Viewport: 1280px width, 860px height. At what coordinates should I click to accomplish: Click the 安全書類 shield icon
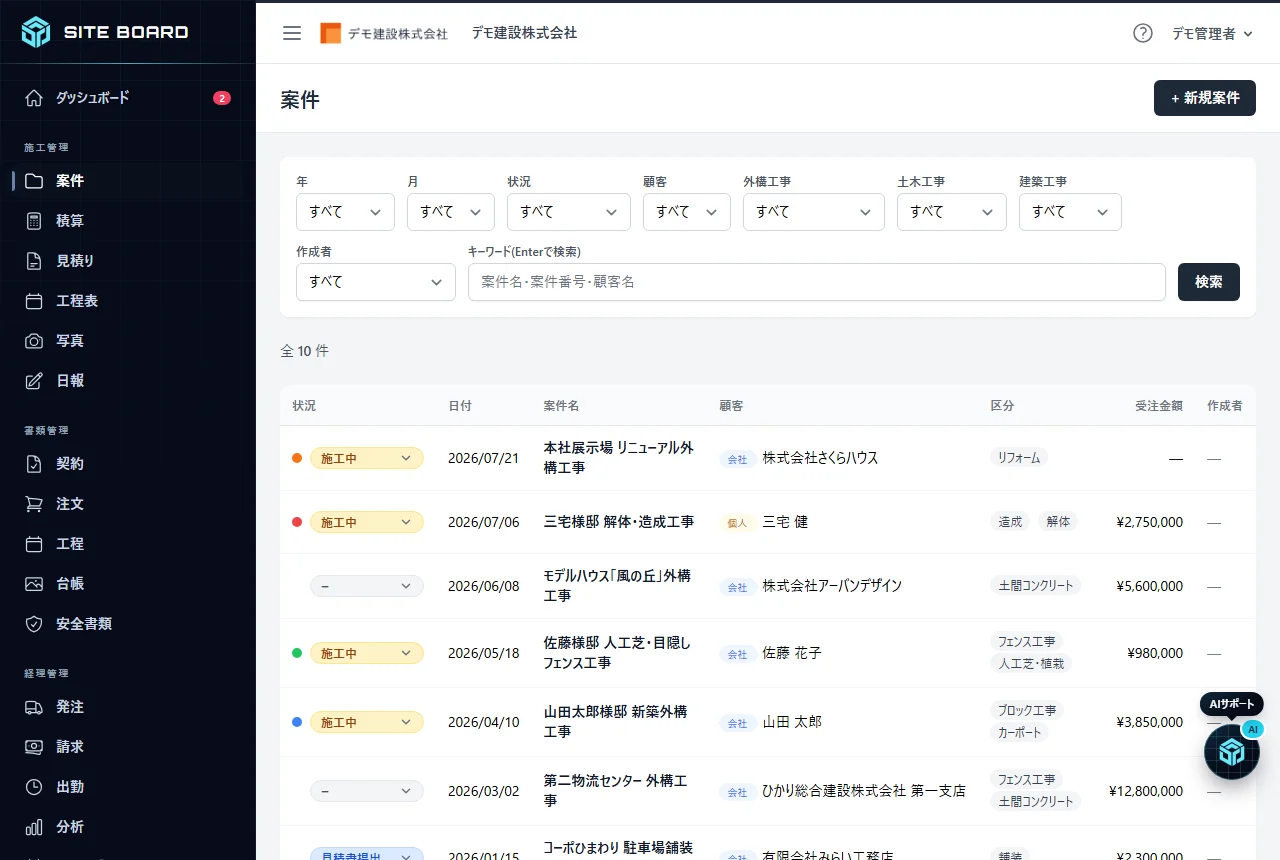point(34,624)
